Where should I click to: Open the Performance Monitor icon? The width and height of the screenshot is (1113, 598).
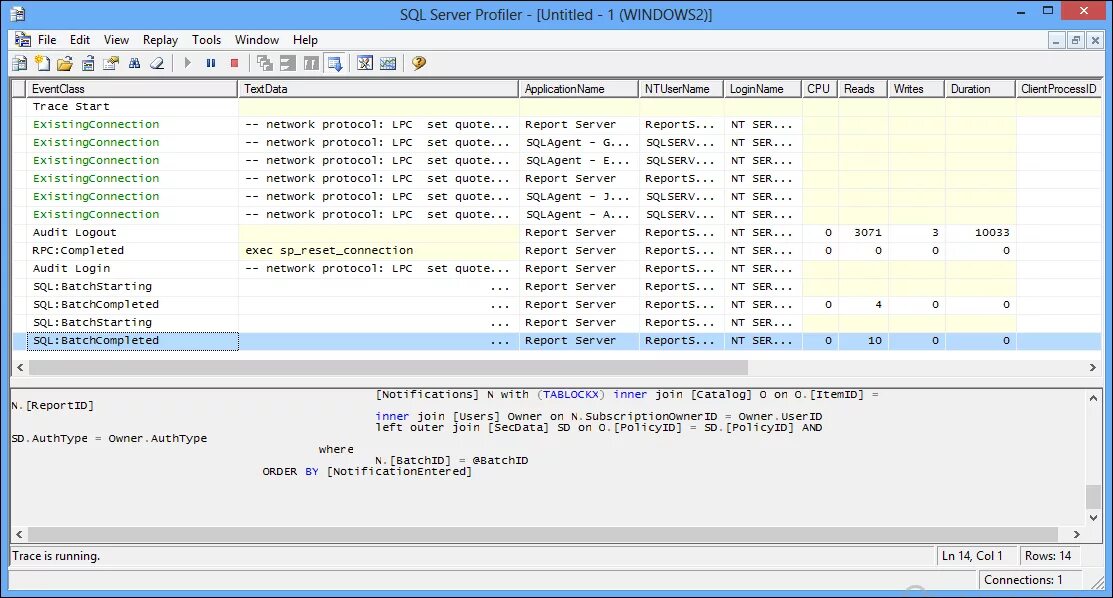point(388,63)
